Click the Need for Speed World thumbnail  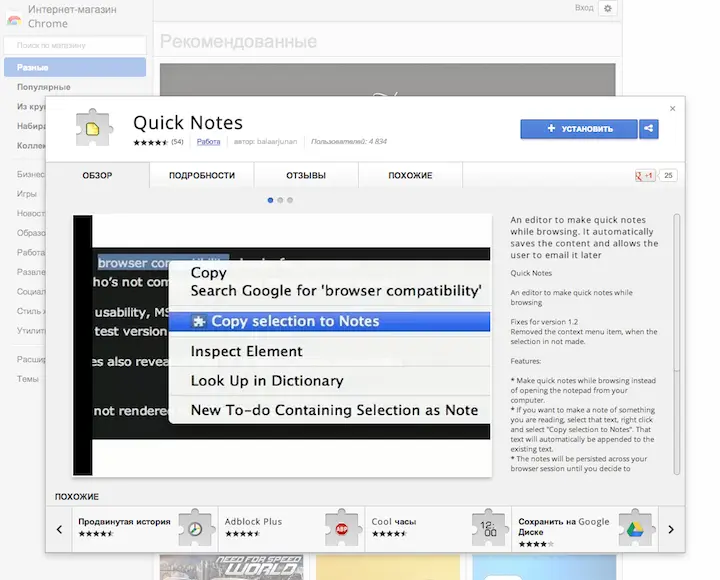(231, 567)
